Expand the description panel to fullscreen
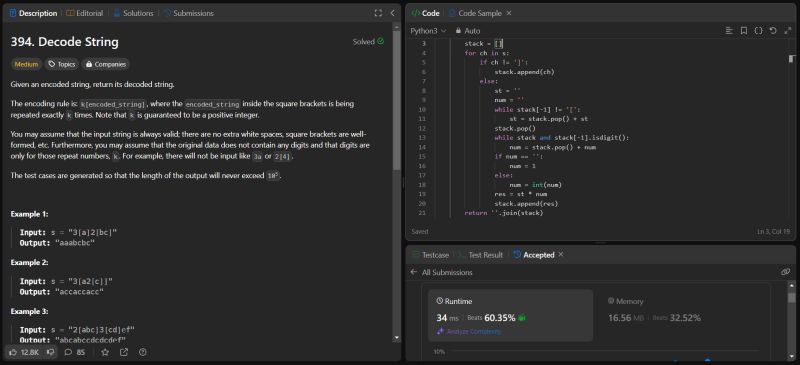Screen dimensions: 800x365 [378, 13]
